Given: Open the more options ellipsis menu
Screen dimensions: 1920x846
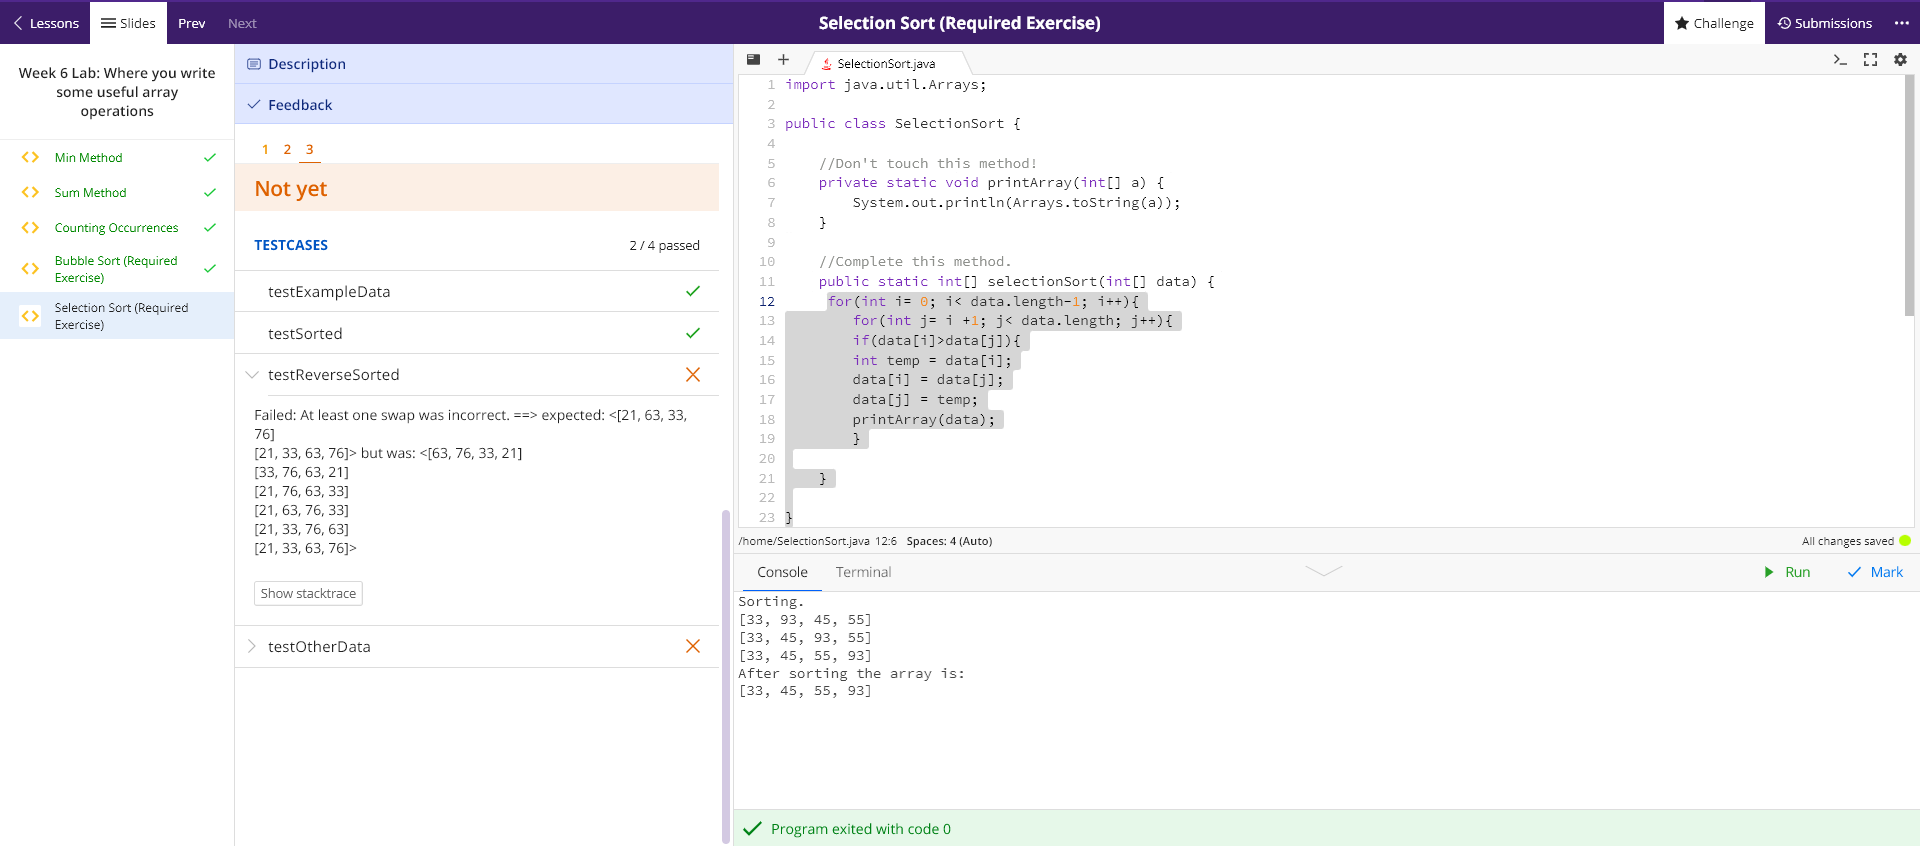Looking at the screenshot, I should point(1901,23).
